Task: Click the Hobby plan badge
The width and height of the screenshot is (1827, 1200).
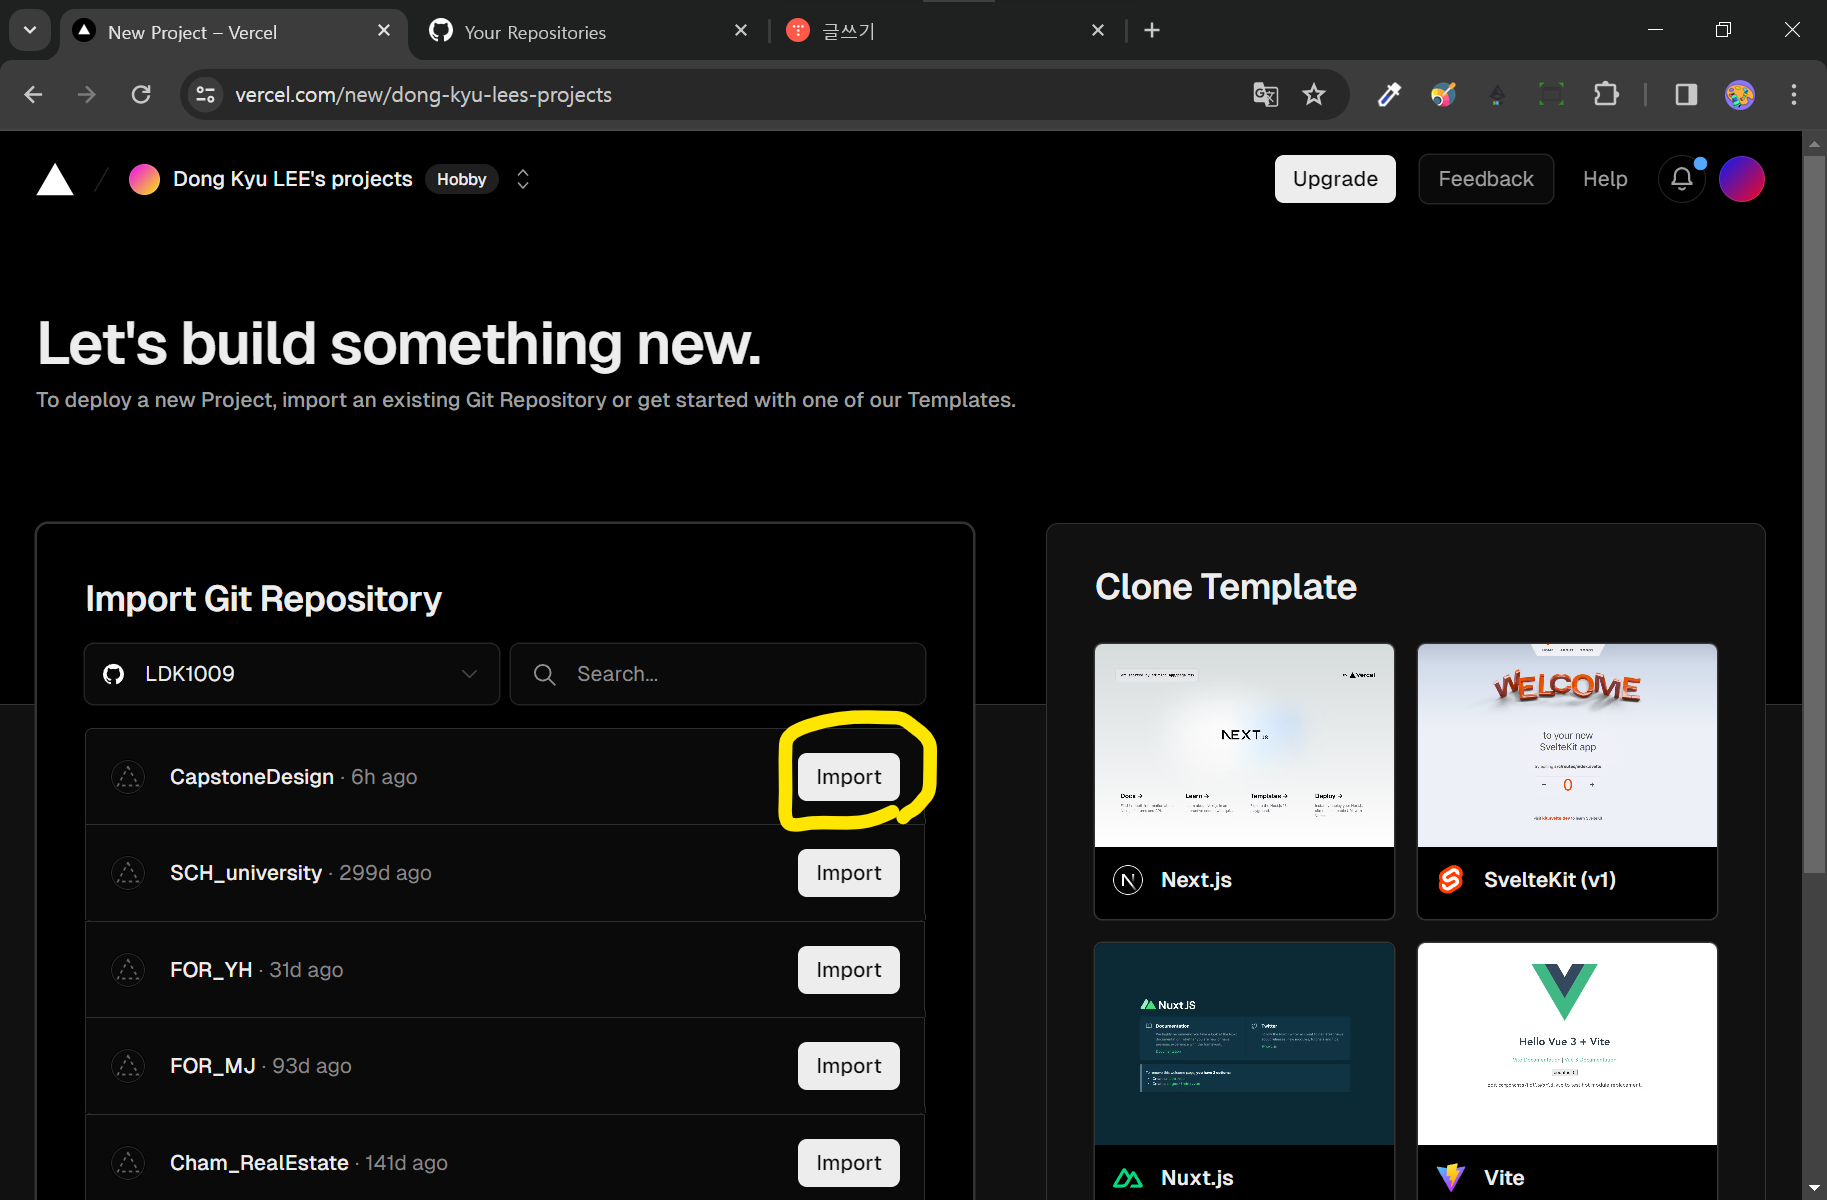Action: pyautogui.click(x=461, y=179)
